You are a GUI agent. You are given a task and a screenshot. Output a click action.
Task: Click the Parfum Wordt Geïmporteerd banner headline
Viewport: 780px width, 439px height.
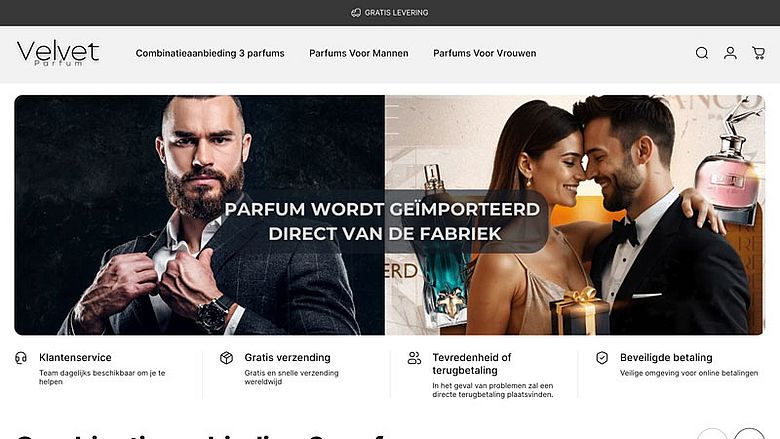click(x=382, y=221)
